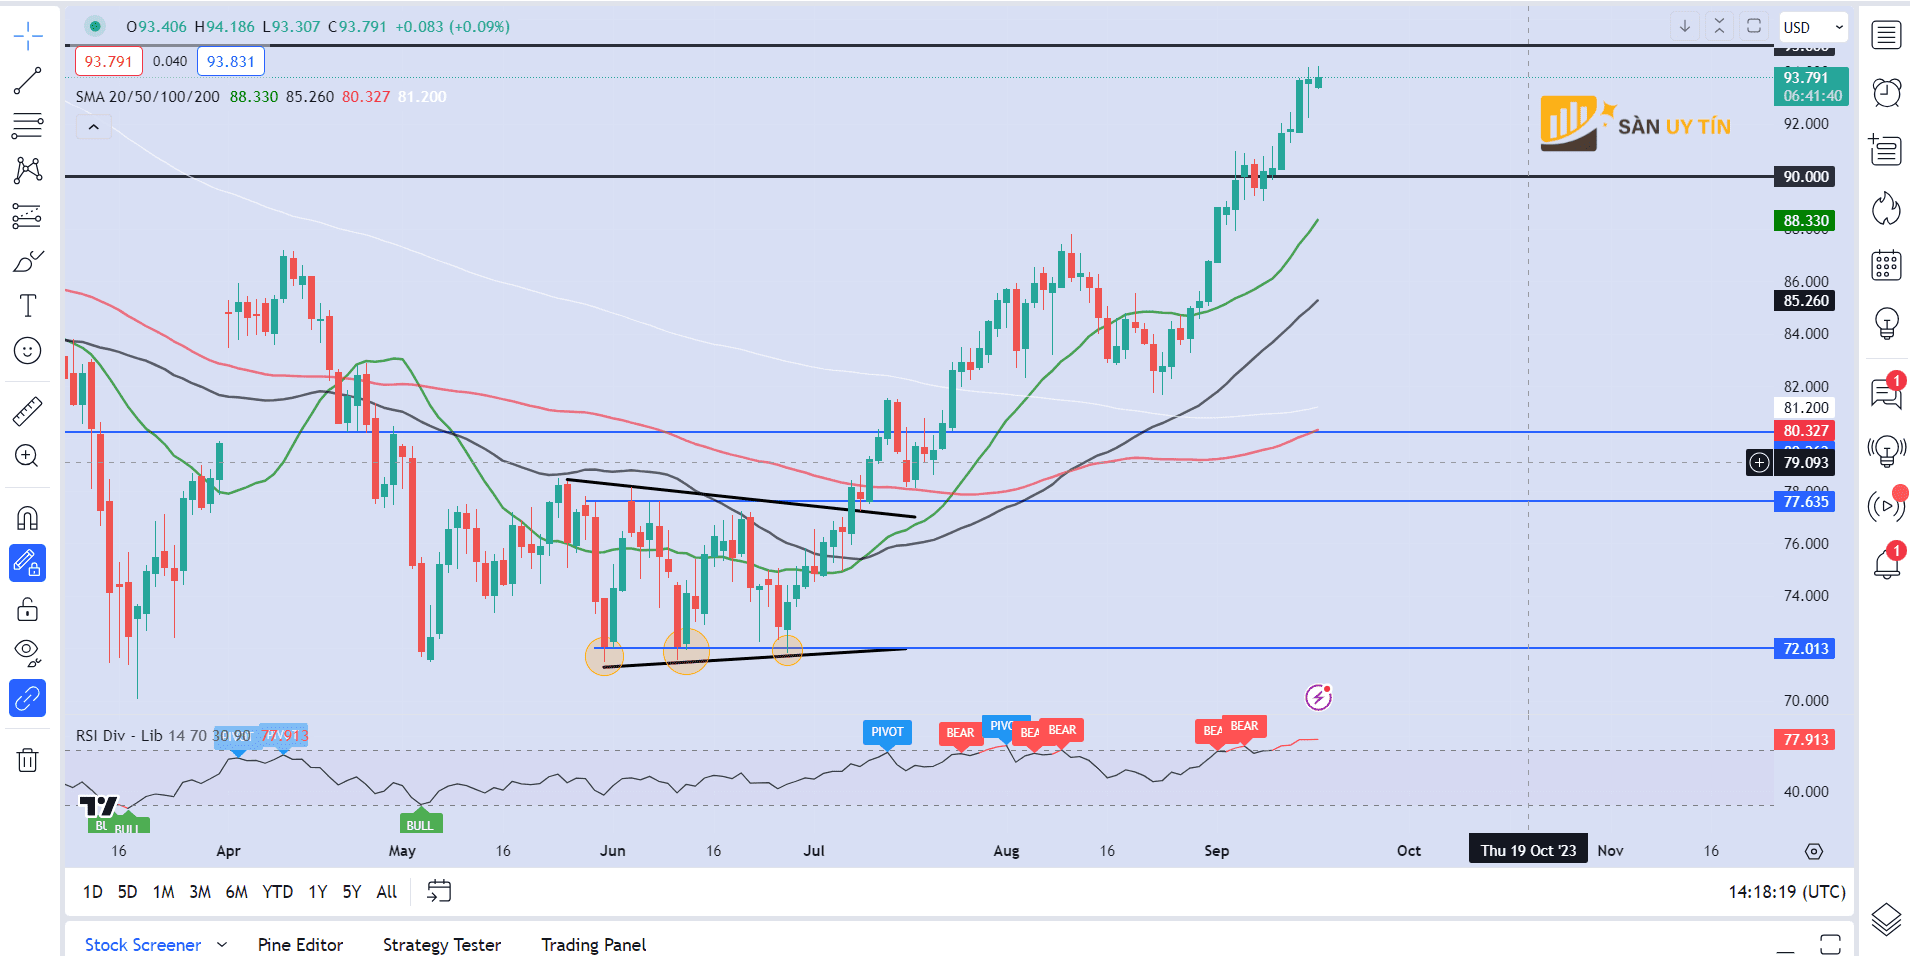Image resolution: width=1910 pixels, height=956 pixels.
Task: Click the arrow-down chart button
Action: coord(1685,26)
